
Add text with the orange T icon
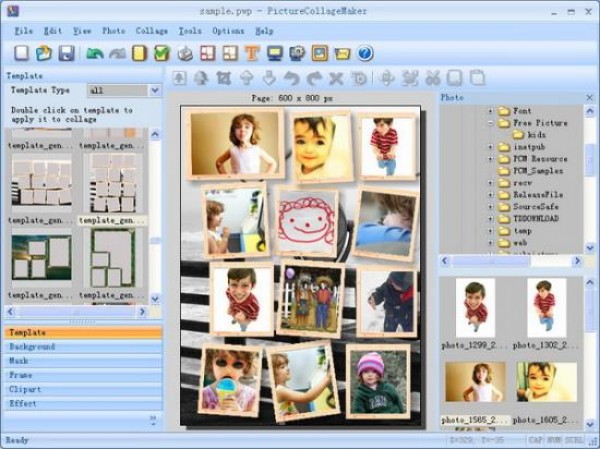tap(252, 53)
